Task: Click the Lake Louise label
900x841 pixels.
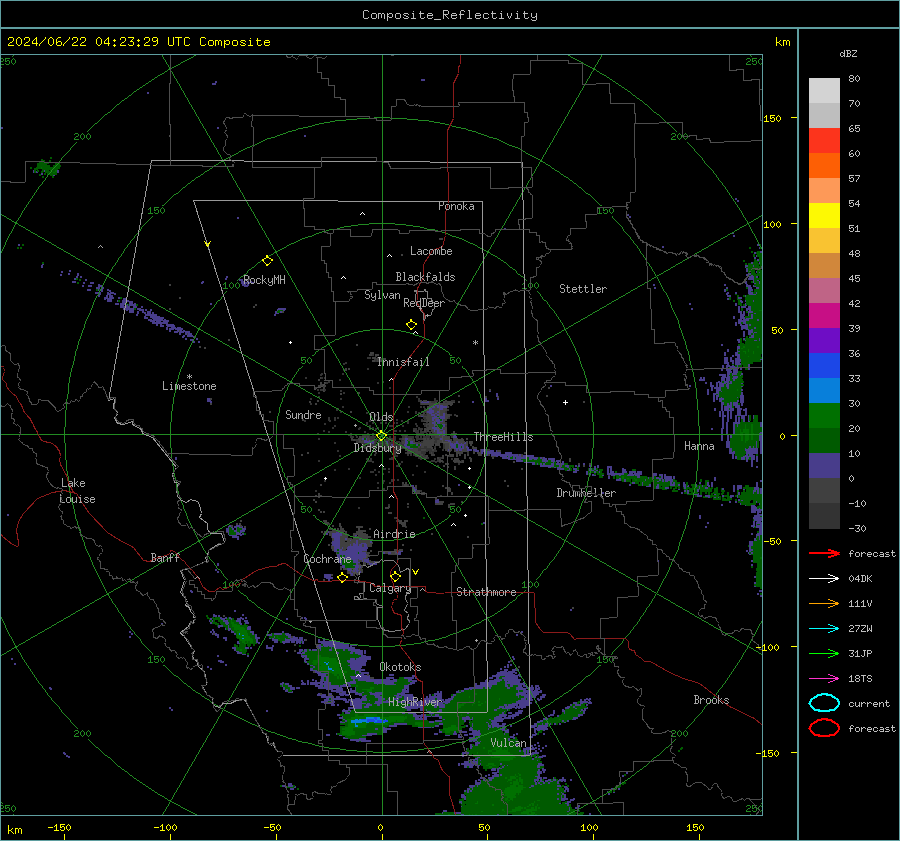Action: (x=77, y=491)
